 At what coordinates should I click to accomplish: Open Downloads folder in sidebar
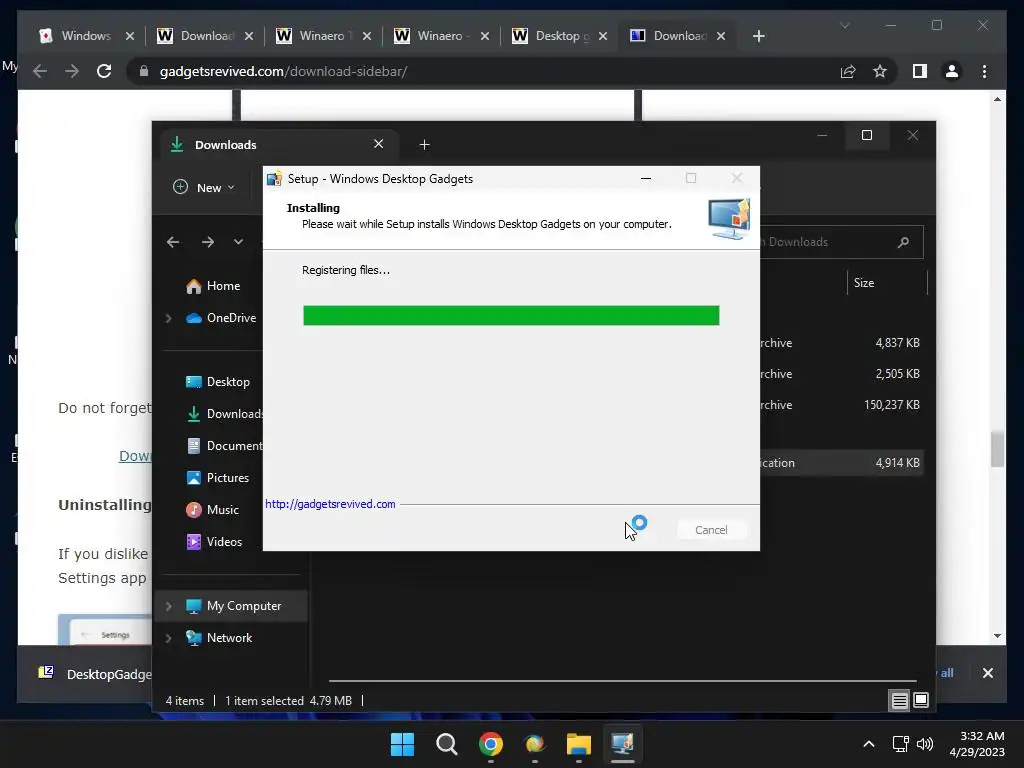tap(223, 414)
